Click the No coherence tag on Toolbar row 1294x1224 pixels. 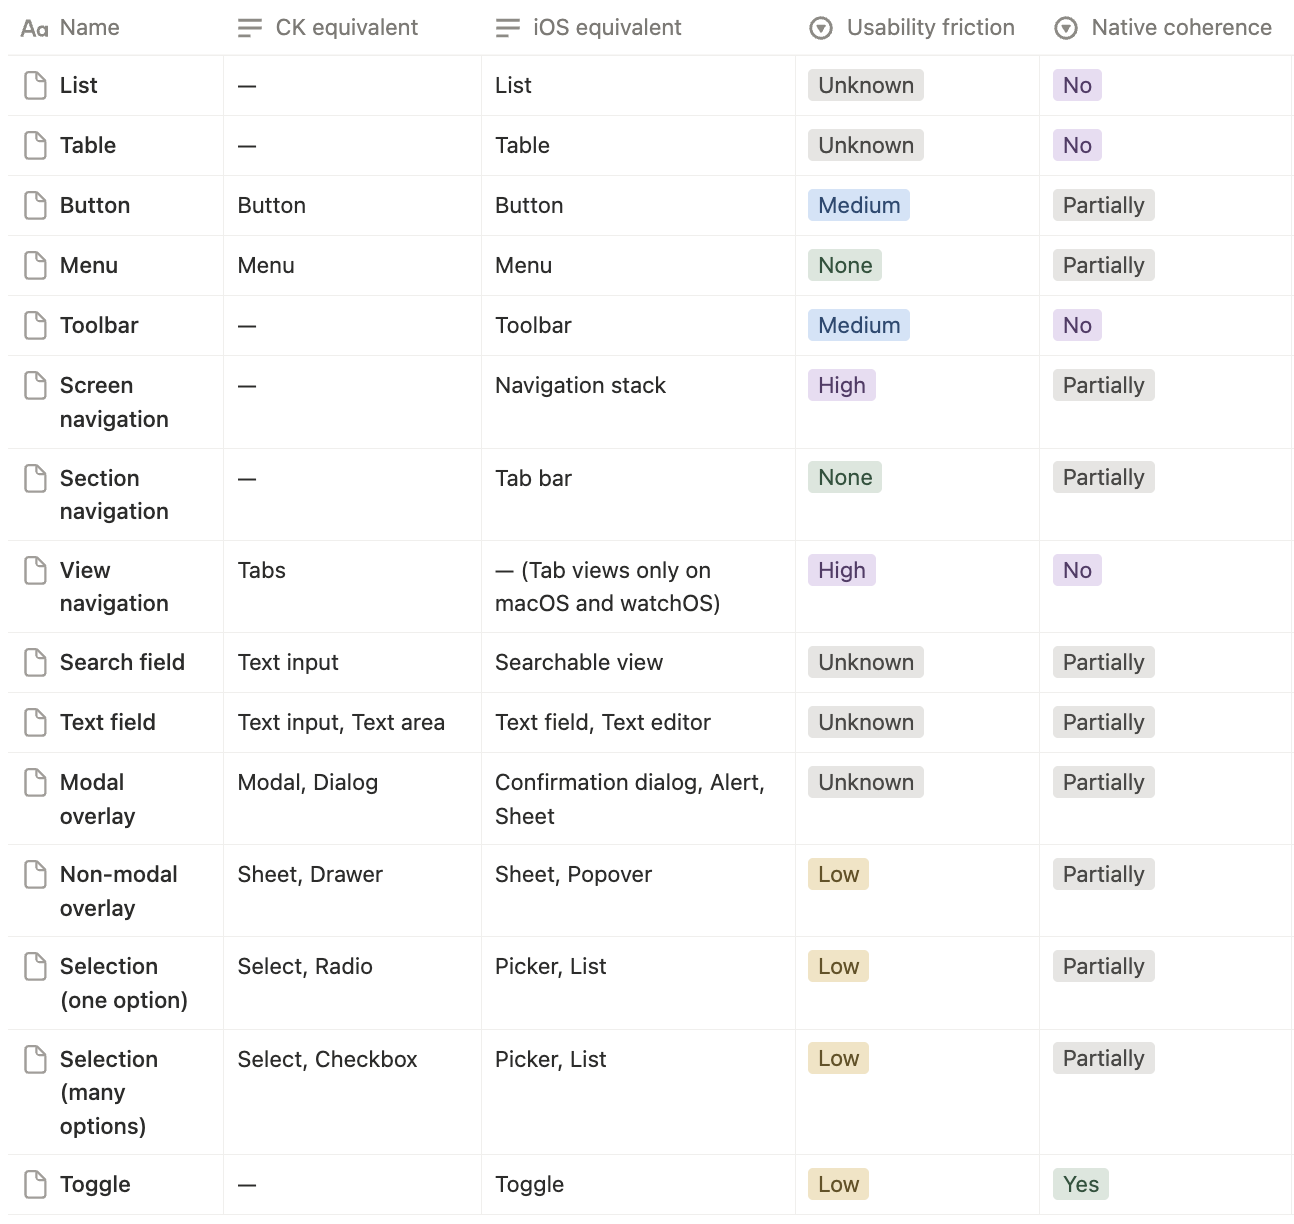[x=1076, y=325]
